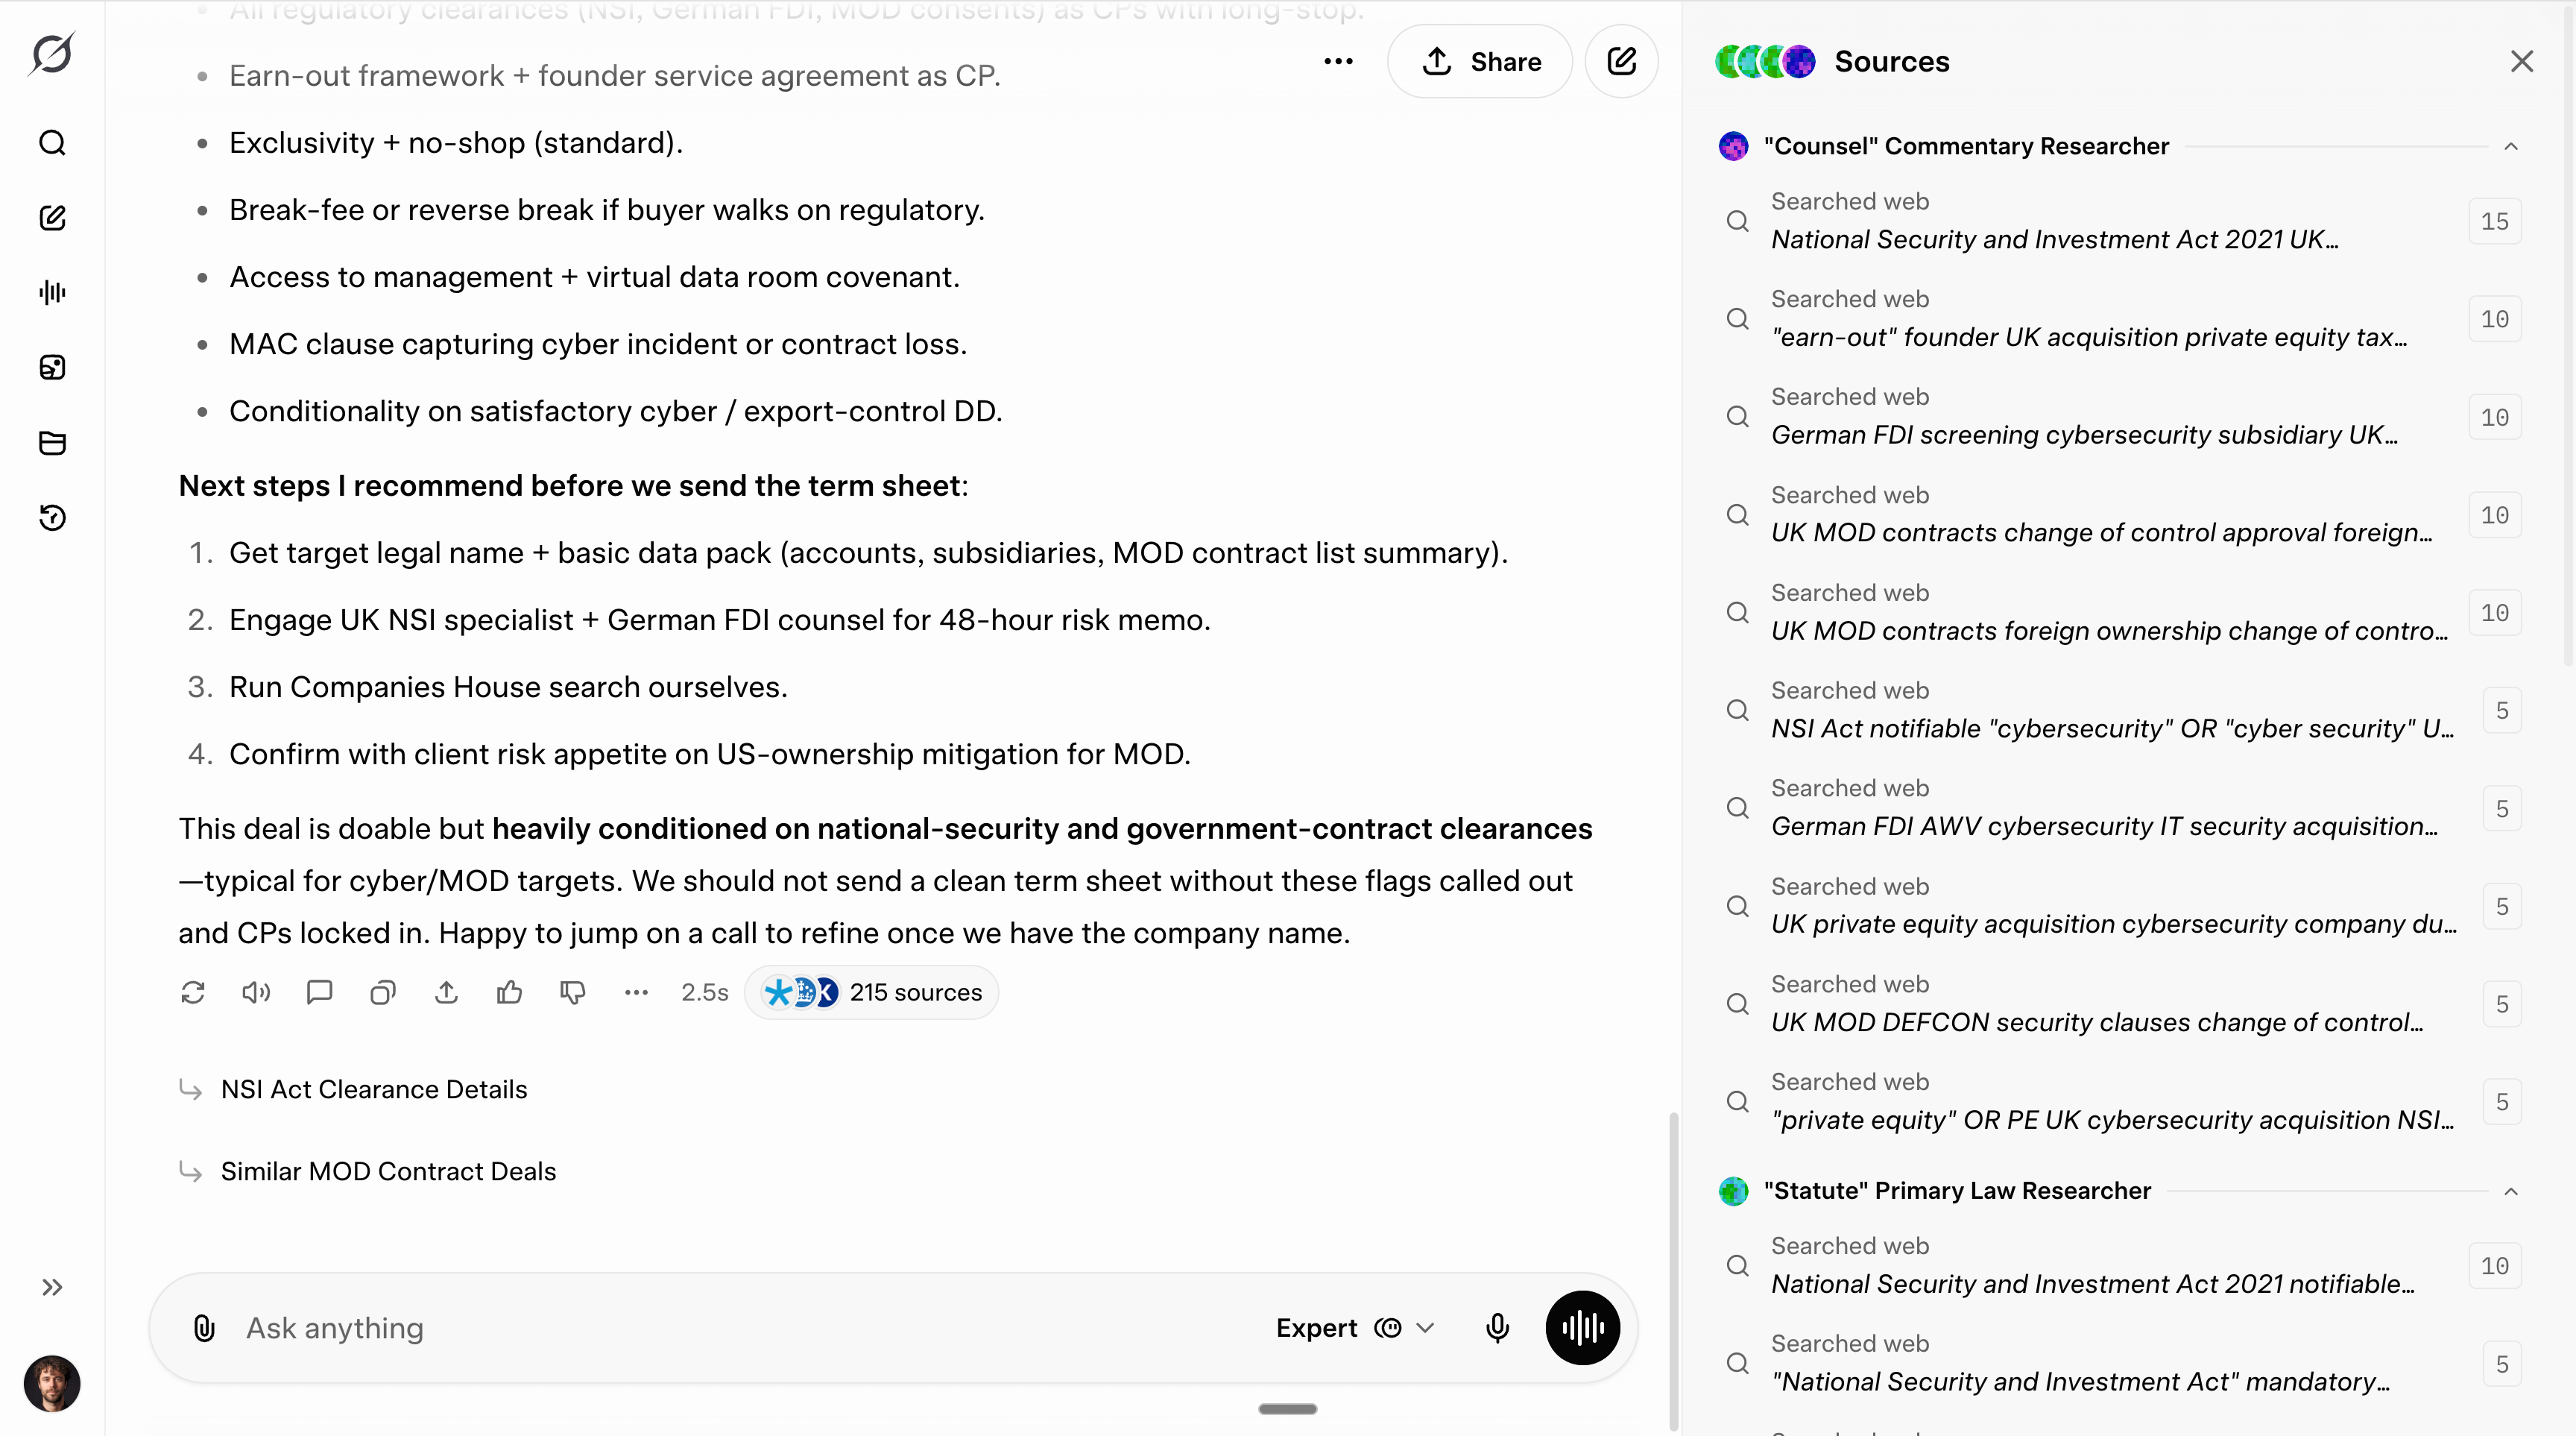Click the thumbs up icon
This screenshot has height=1436, width=2576.
[510, 992]
